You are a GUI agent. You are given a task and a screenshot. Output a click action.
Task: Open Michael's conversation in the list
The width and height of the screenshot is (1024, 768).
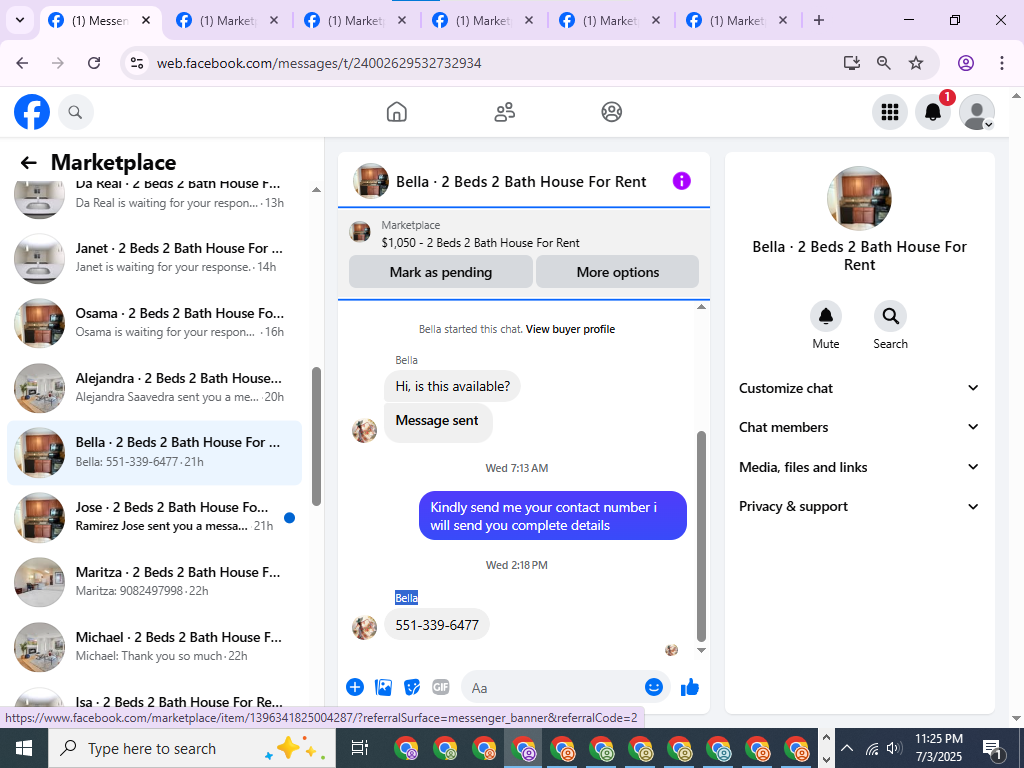point(155,647)
